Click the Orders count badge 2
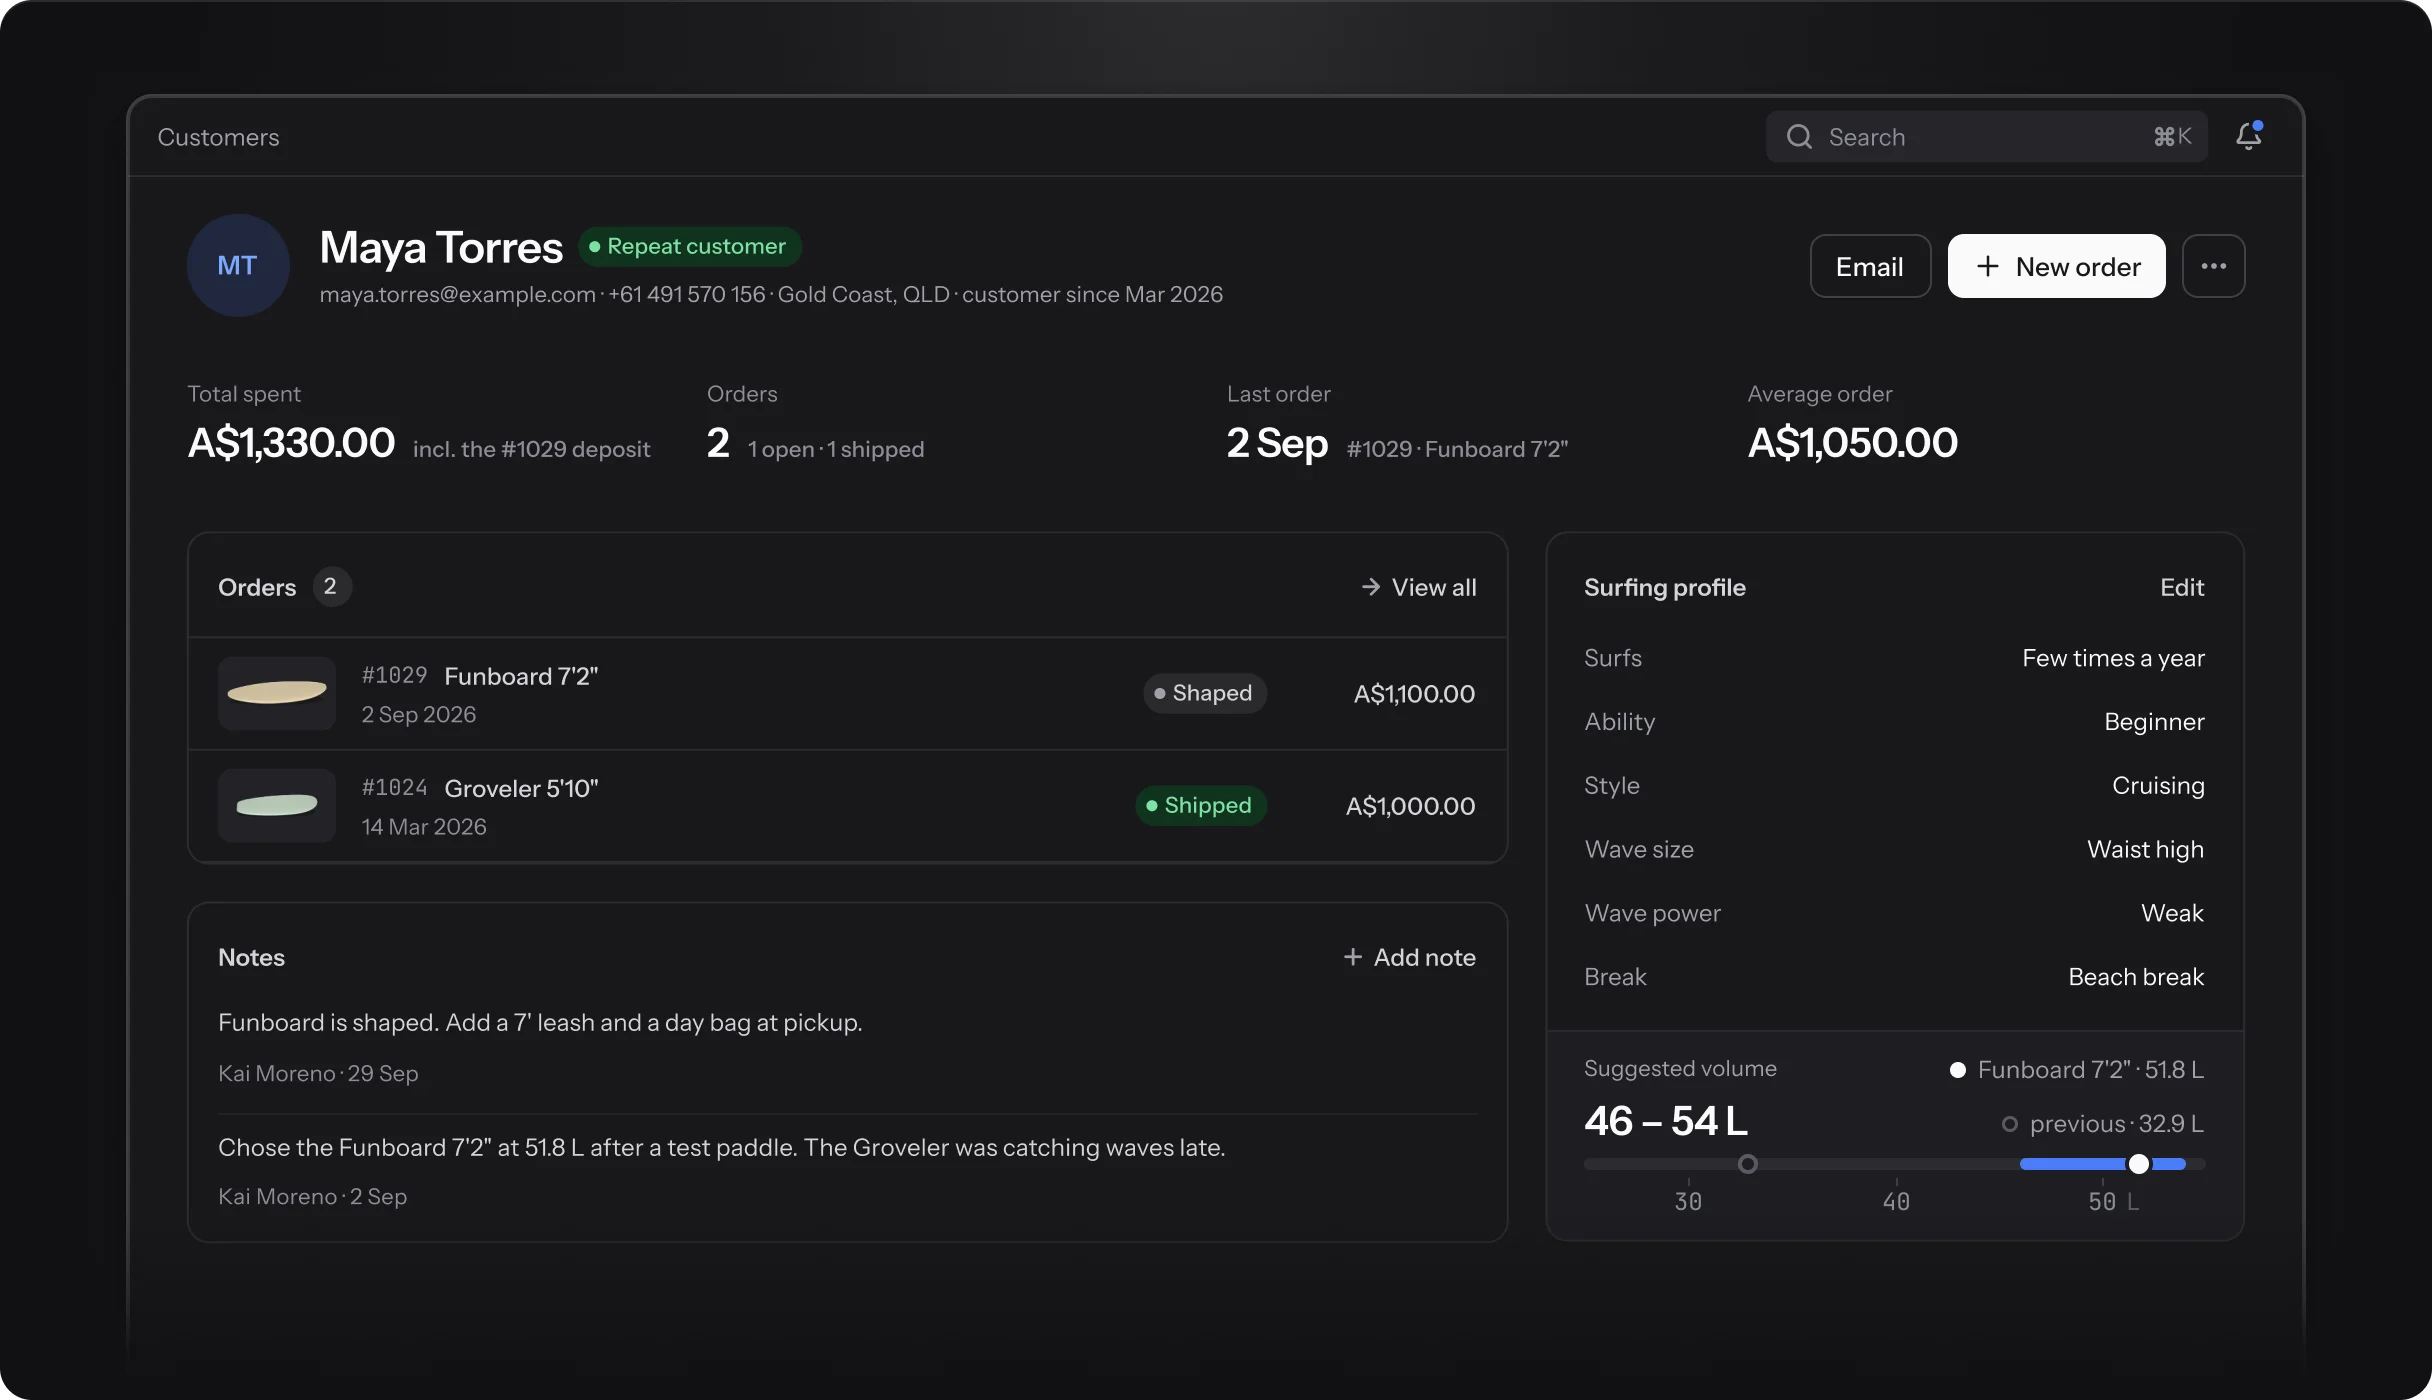This screenshot has height=1400, width=2432. click(x=331, y=587)
